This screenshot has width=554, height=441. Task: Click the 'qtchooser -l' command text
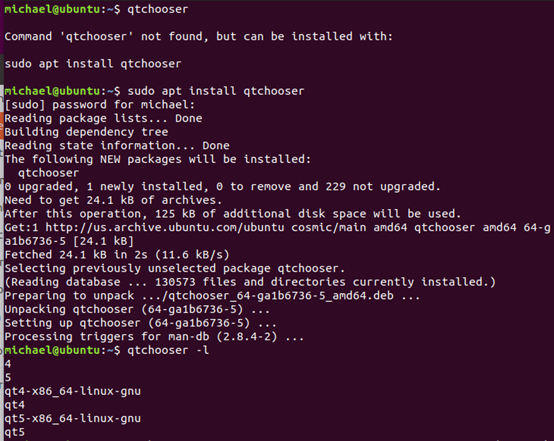tap(168, 350)
